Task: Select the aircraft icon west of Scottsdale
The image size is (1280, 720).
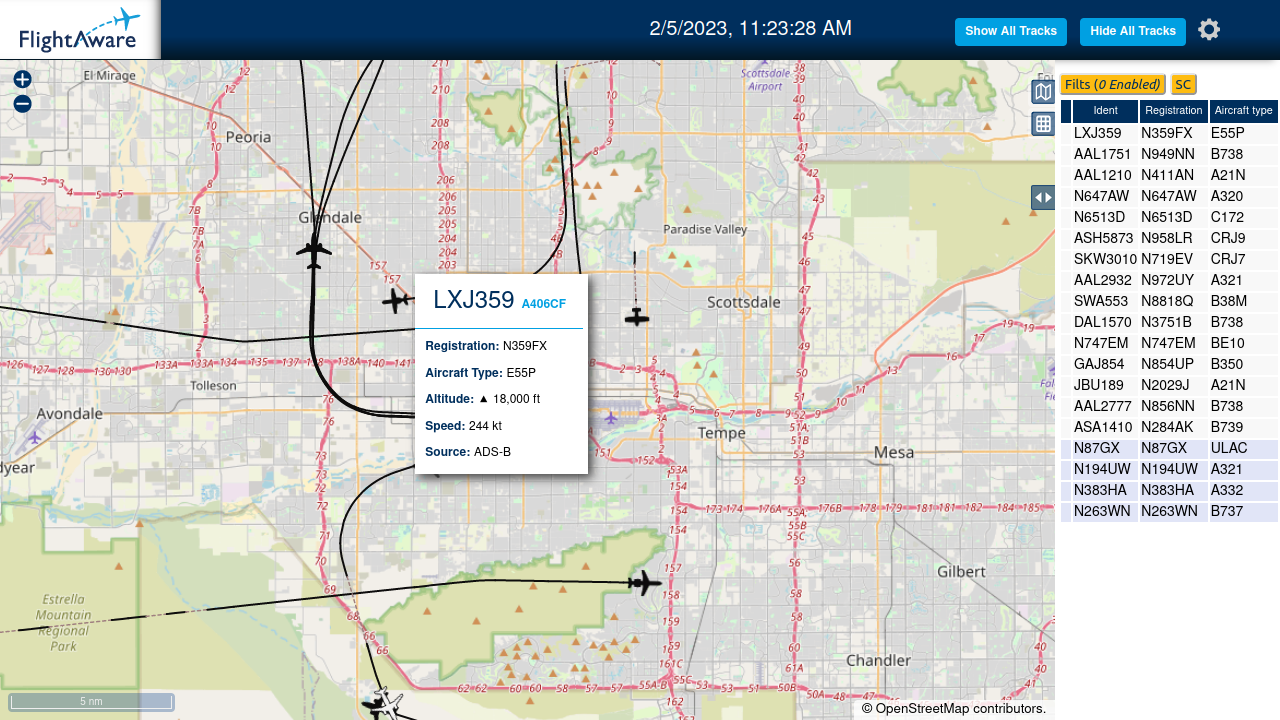Action: (637, 317)
